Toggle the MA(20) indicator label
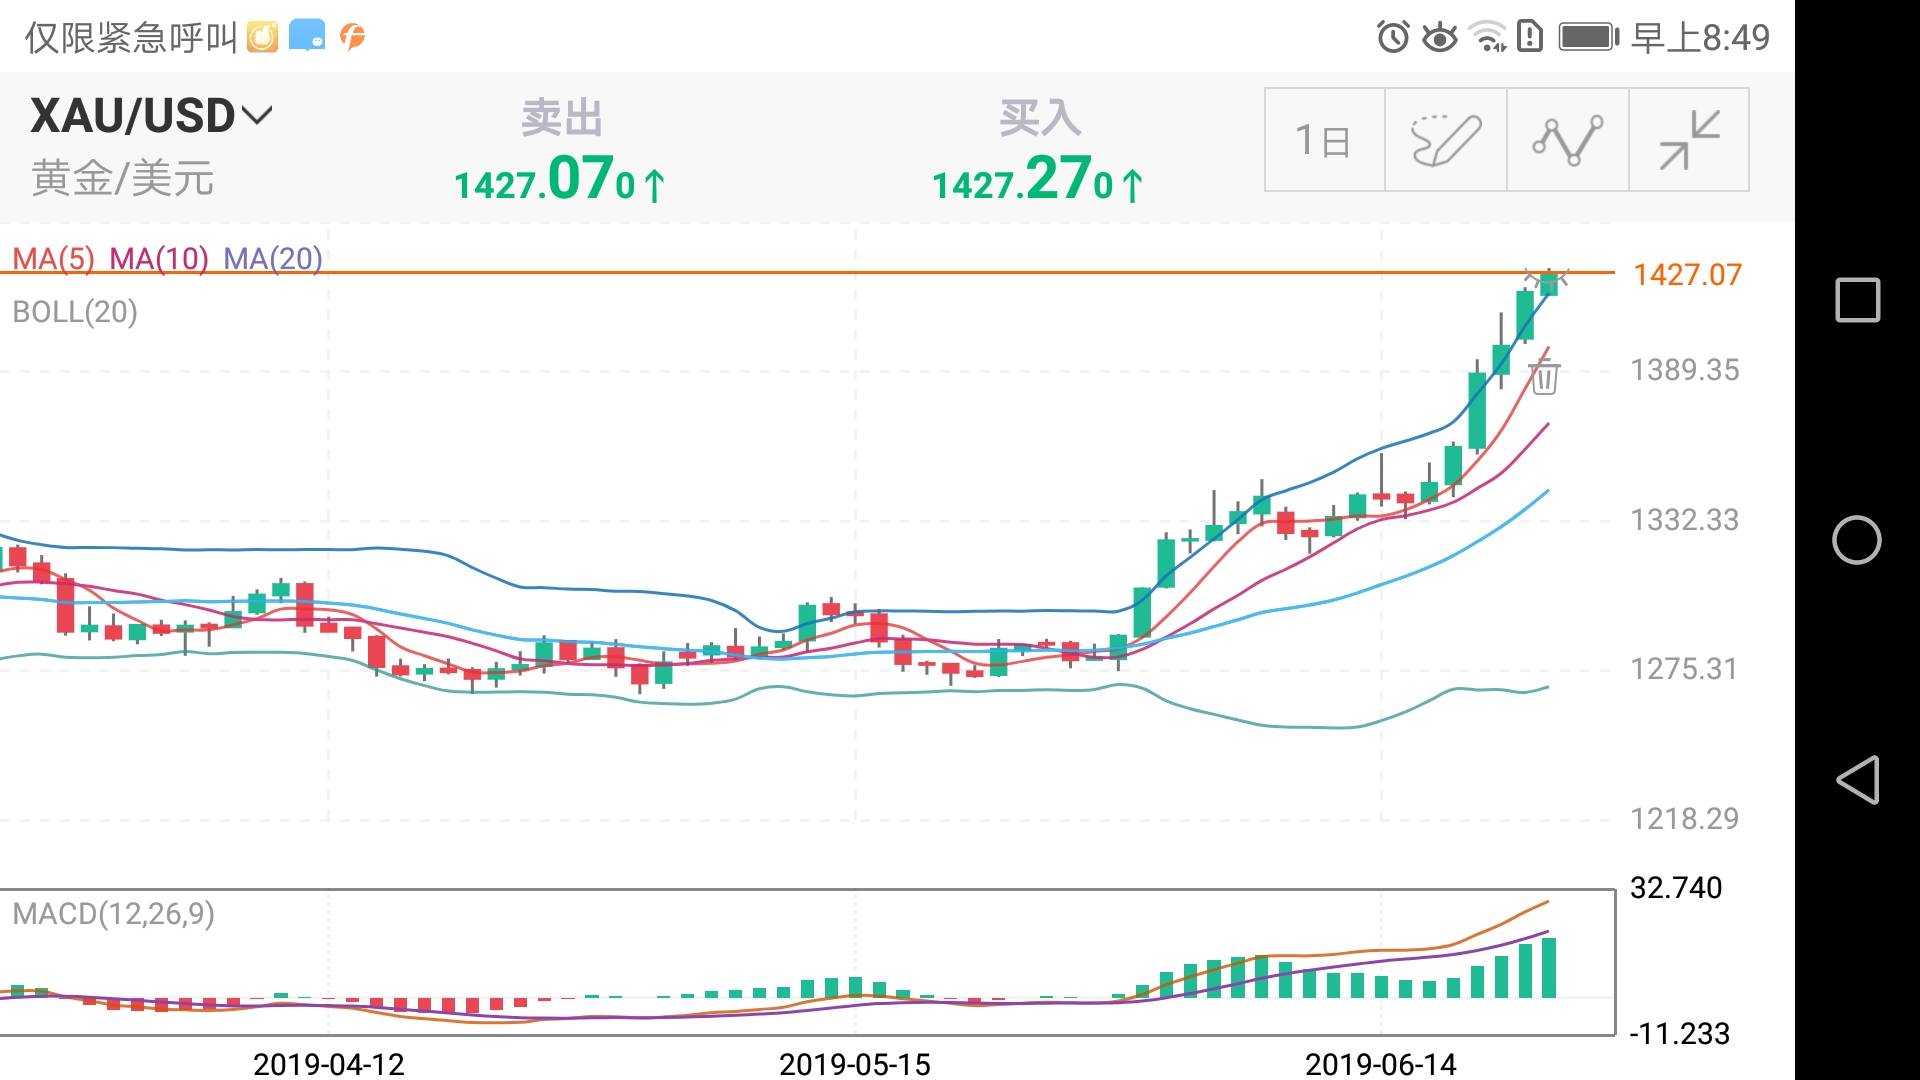 [x=272, y=259]
